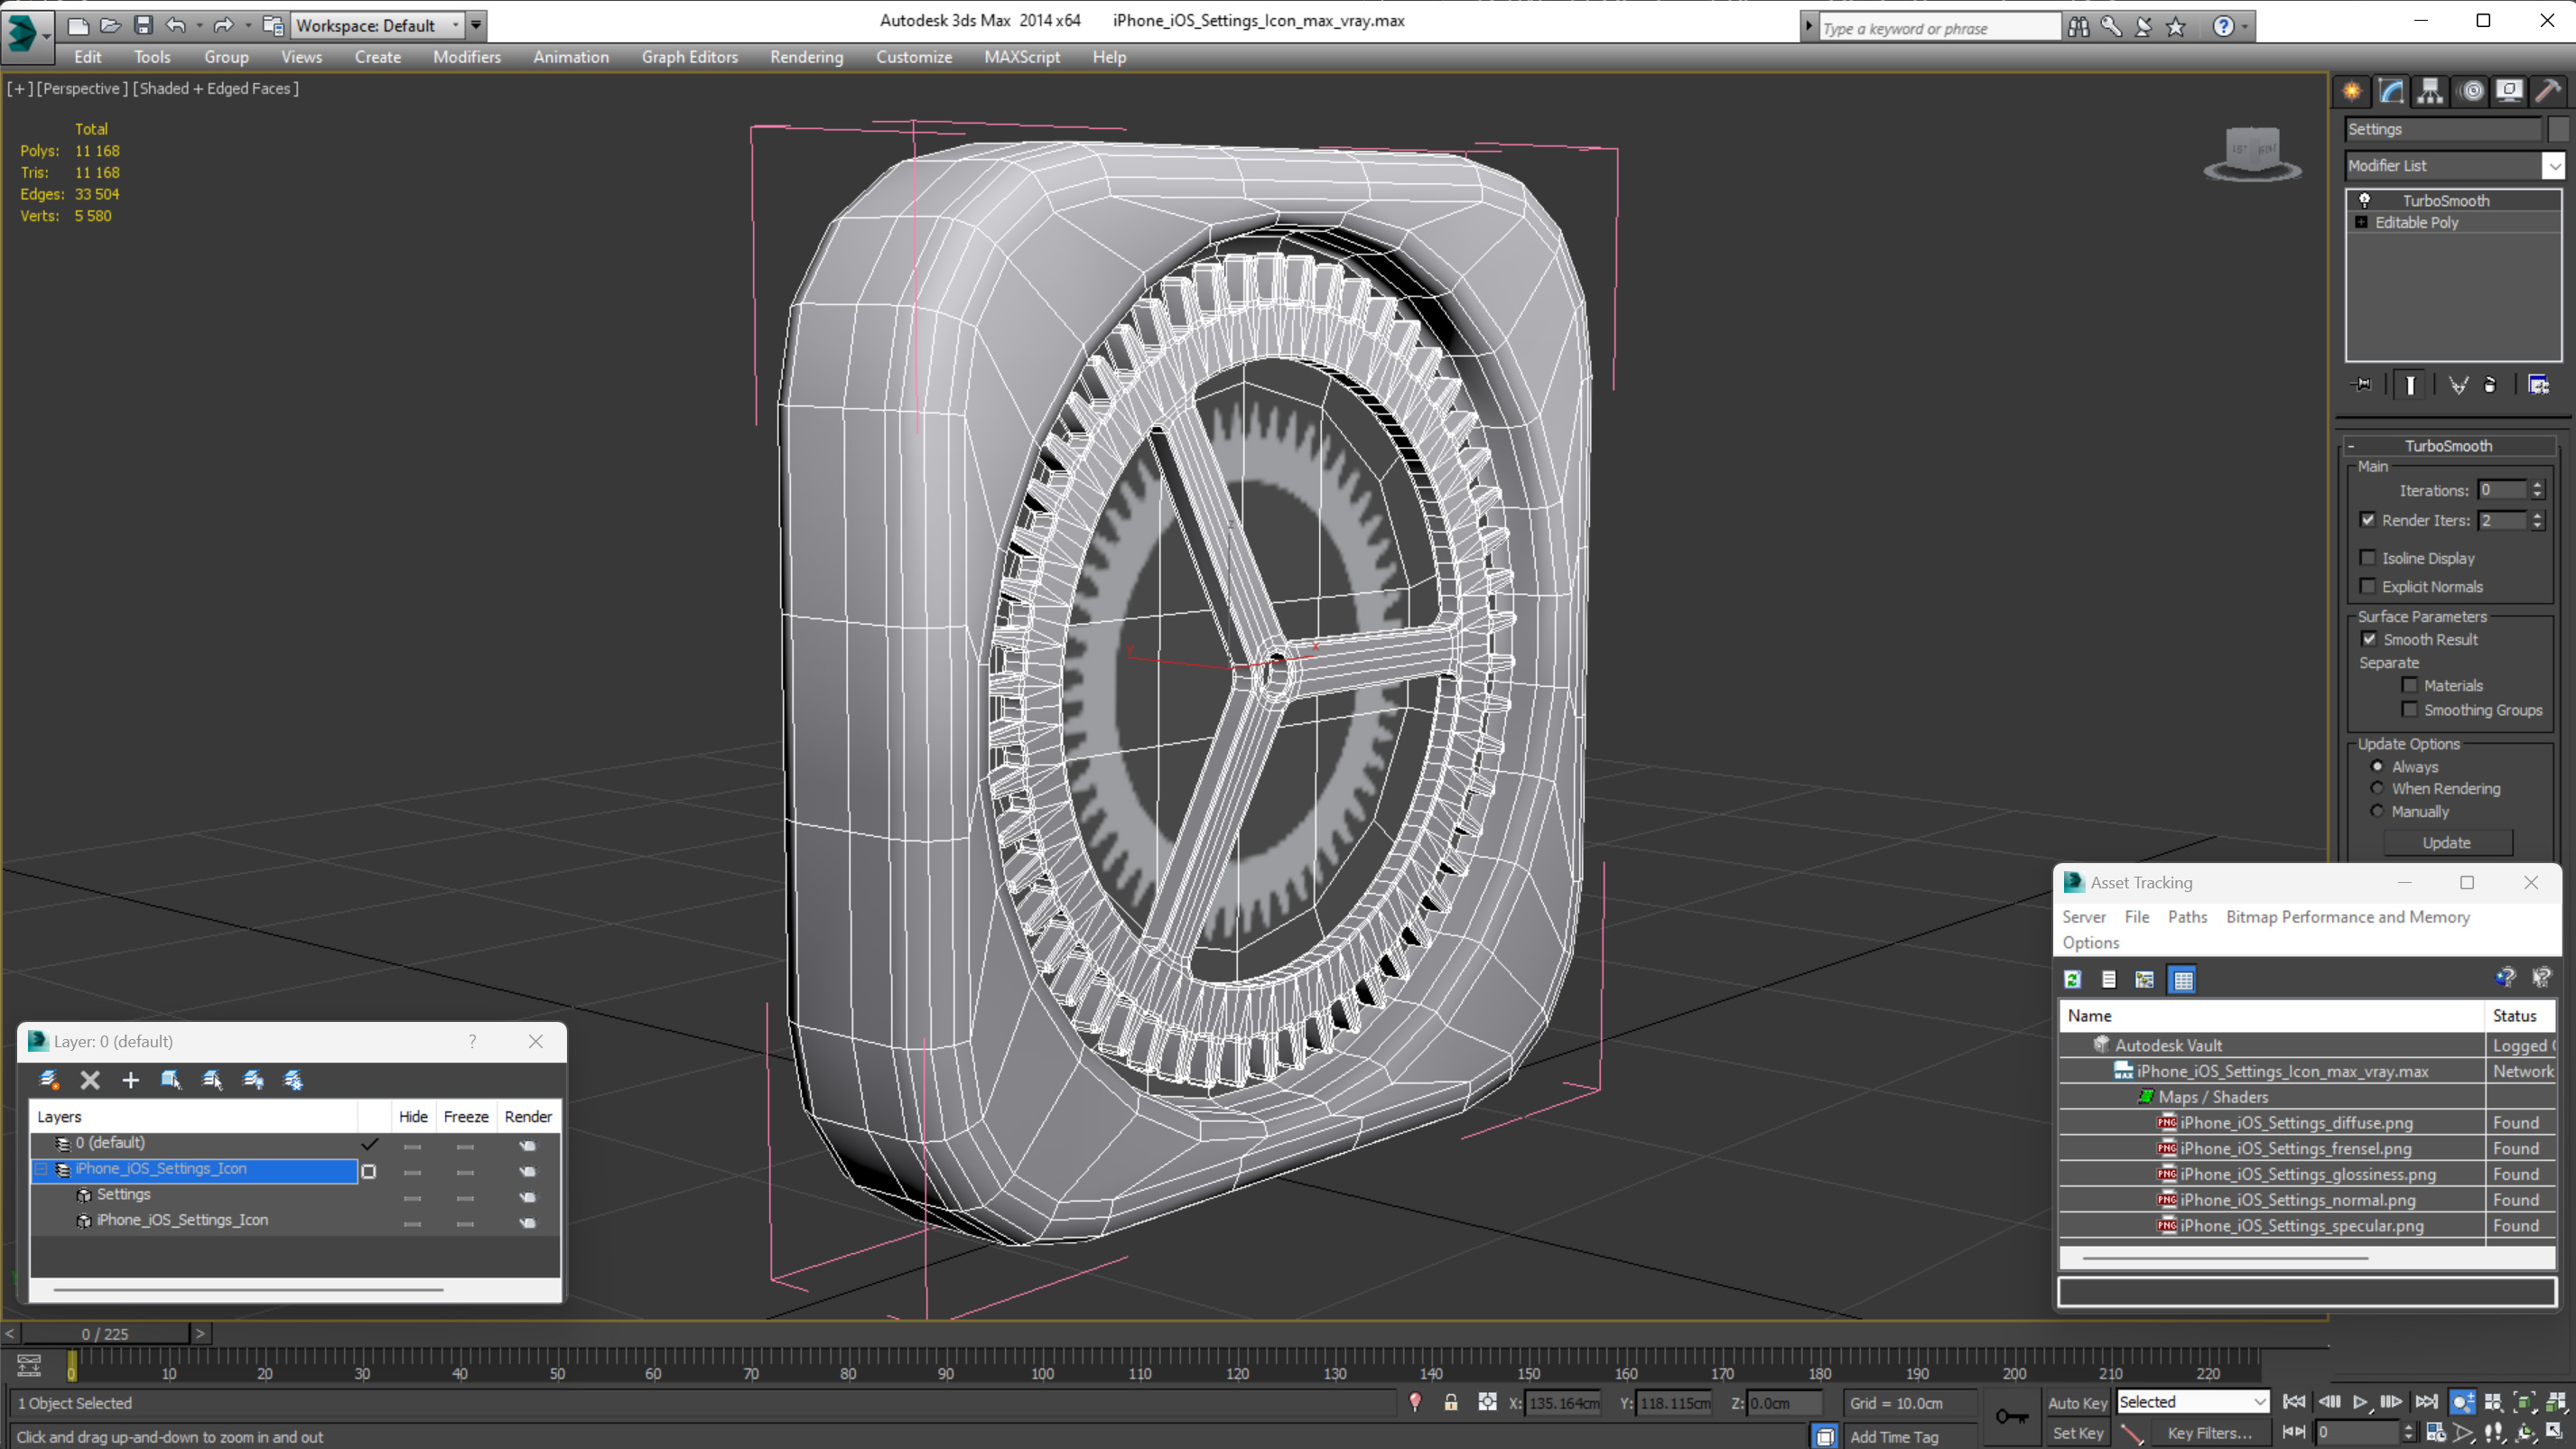Click the Auto Key button
Viewport: 2576px width, 1449px height.
[x=2077, y=1402]
